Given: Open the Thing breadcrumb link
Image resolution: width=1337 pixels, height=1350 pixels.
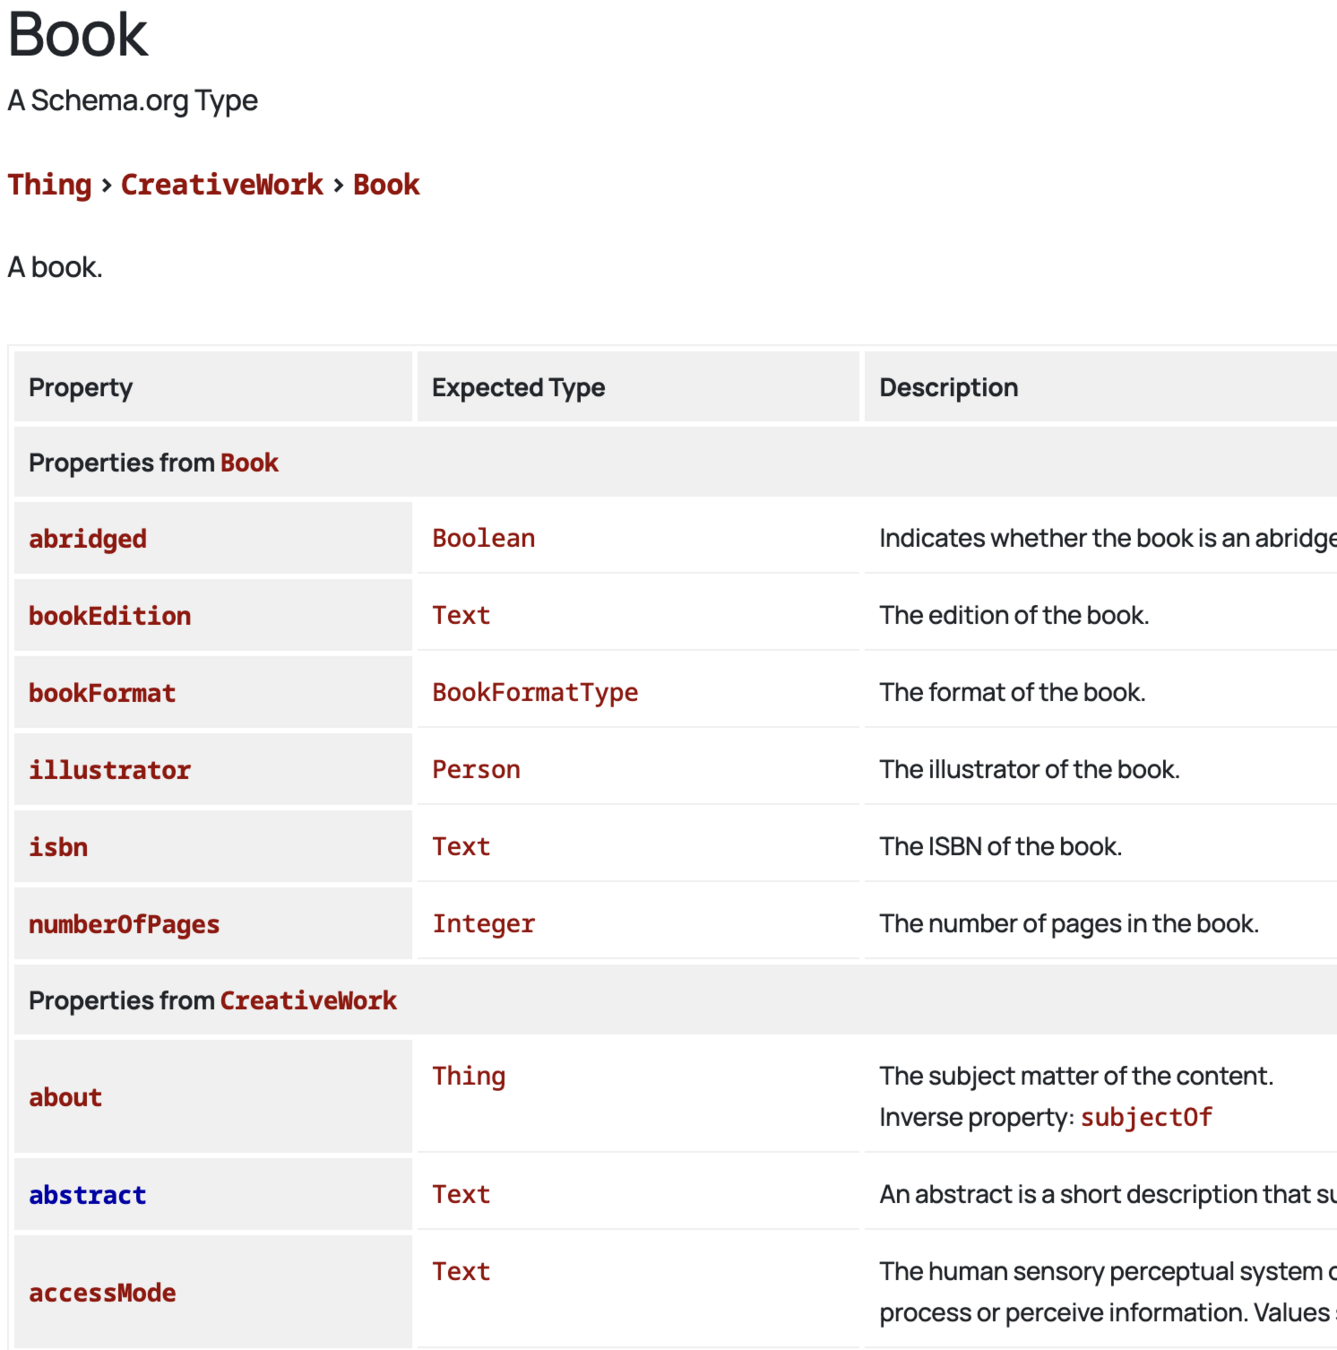Looking at the screenshot, I should click(50, 185).
